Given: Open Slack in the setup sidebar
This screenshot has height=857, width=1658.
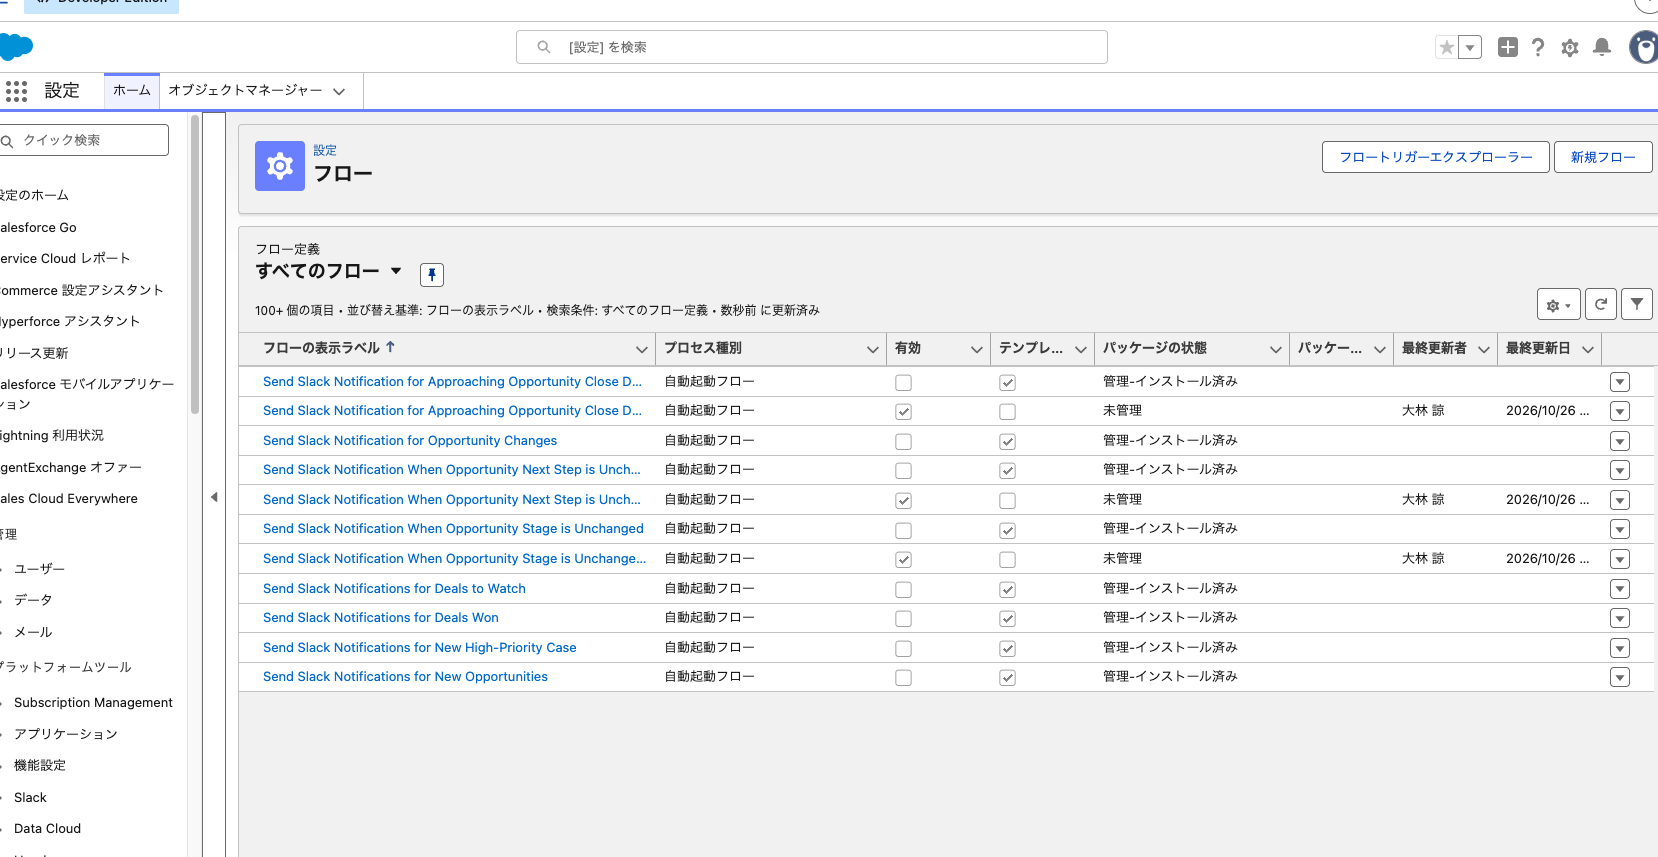Looking at the screenshot, I should point(30,797).
